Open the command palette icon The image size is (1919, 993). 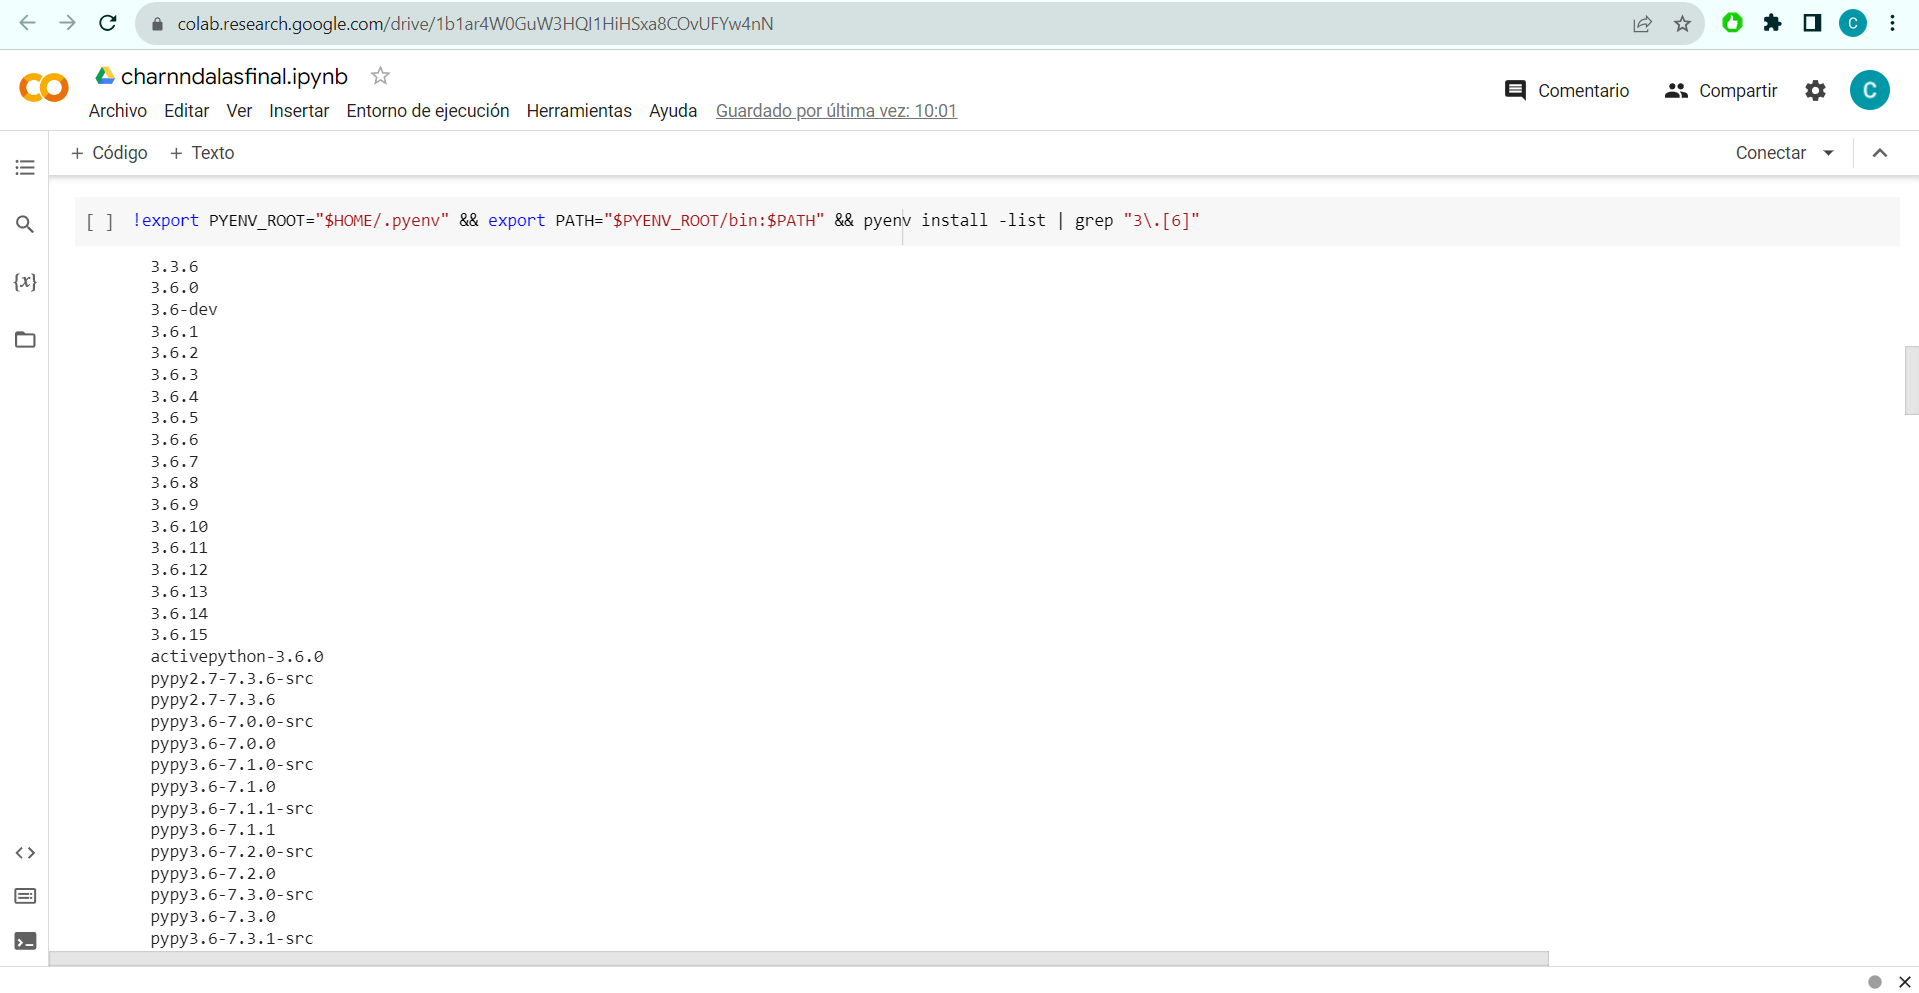pos(25,896)
